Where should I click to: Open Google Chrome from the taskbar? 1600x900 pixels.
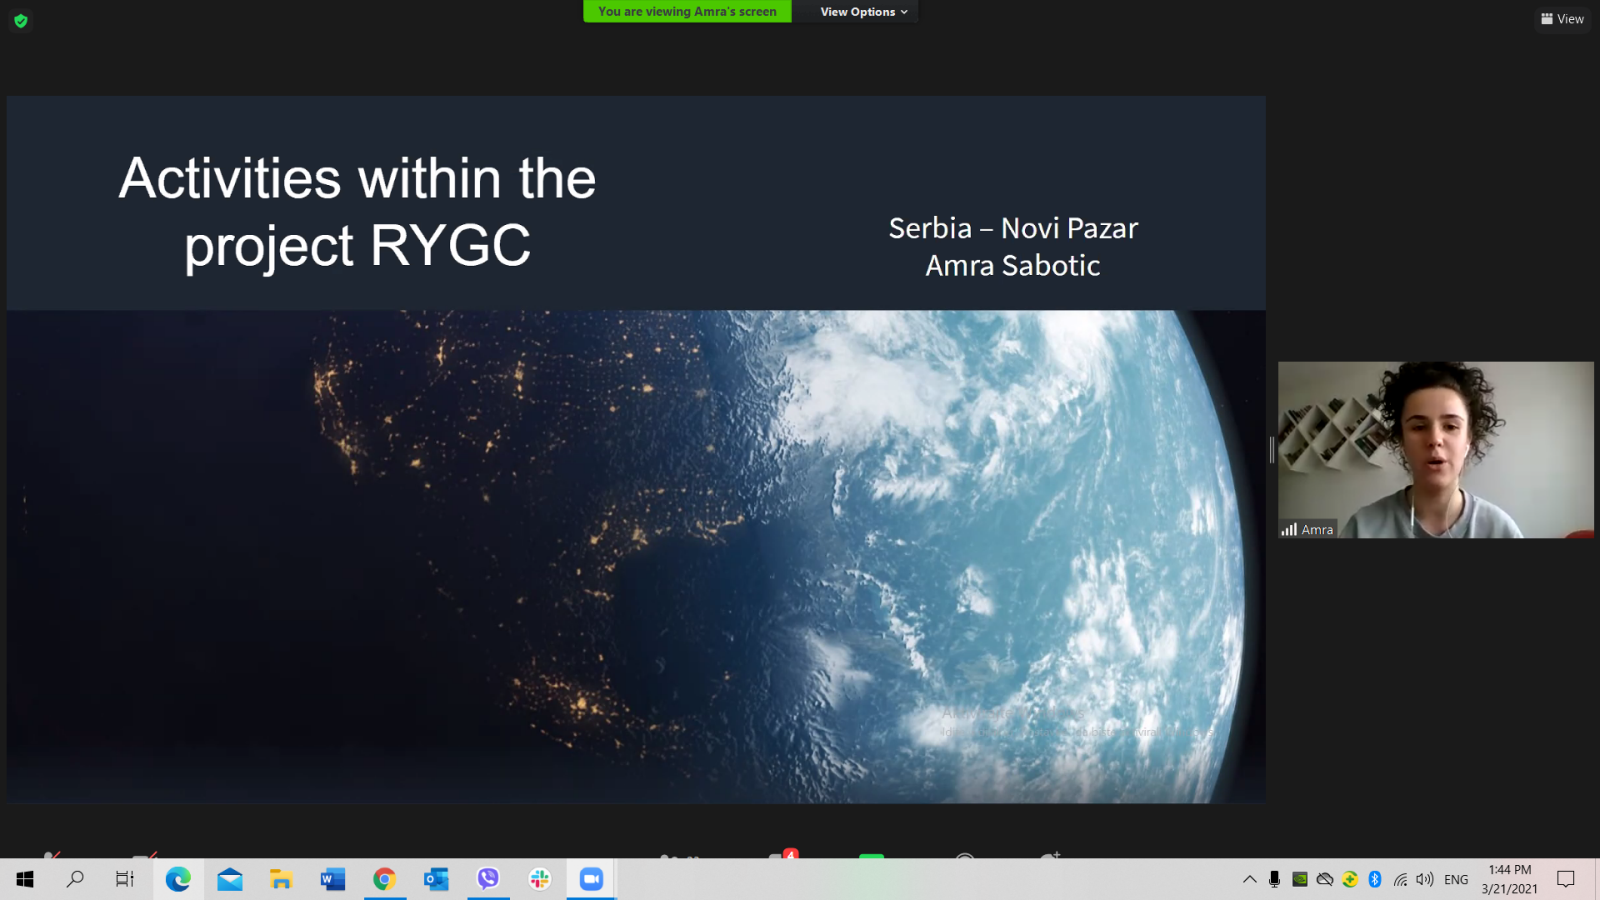coord(384,879)
